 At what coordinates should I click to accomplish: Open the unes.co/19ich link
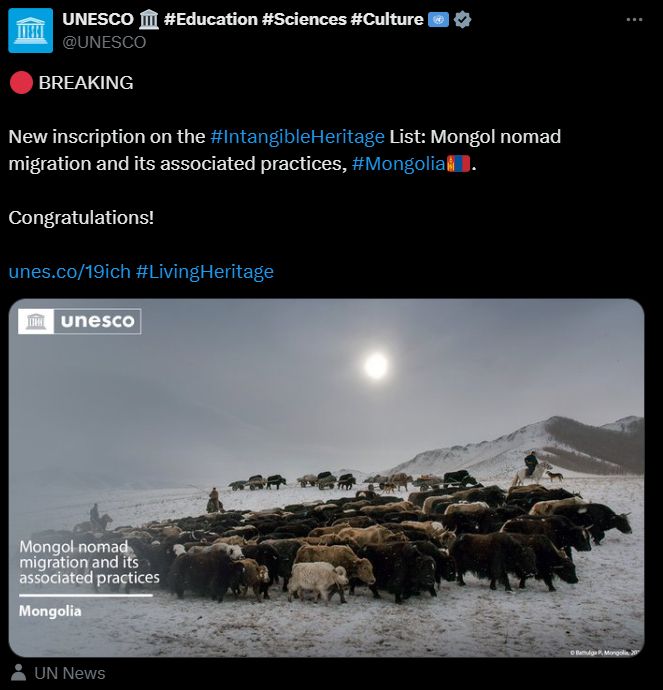coord(69,271)
